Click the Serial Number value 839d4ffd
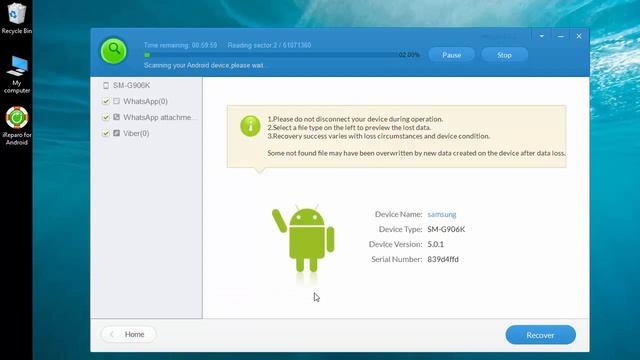Image resolution: width=640 pixels, height=360 pixels. click(x=443, y=259)
